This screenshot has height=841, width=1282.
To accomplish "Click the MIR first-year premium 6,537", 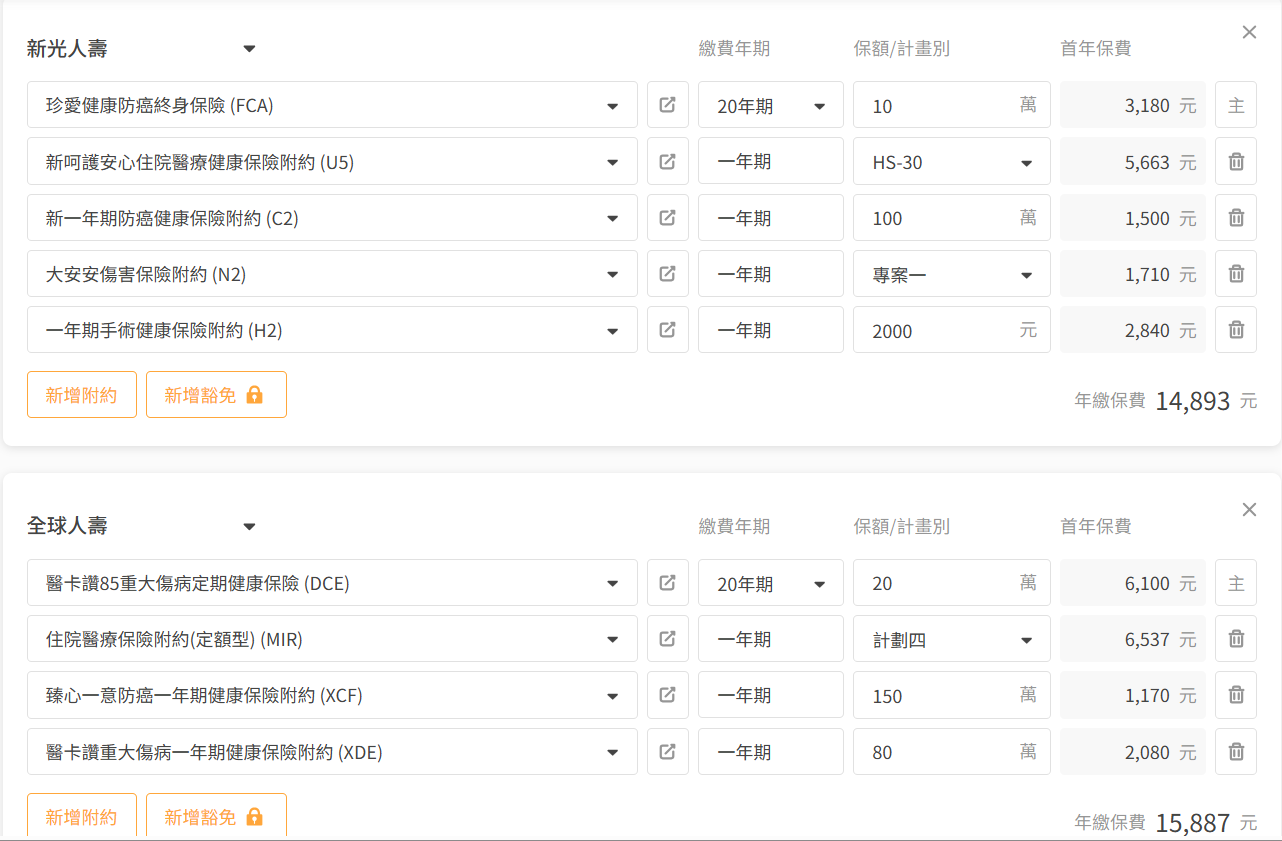I will tap(1133, 639).
